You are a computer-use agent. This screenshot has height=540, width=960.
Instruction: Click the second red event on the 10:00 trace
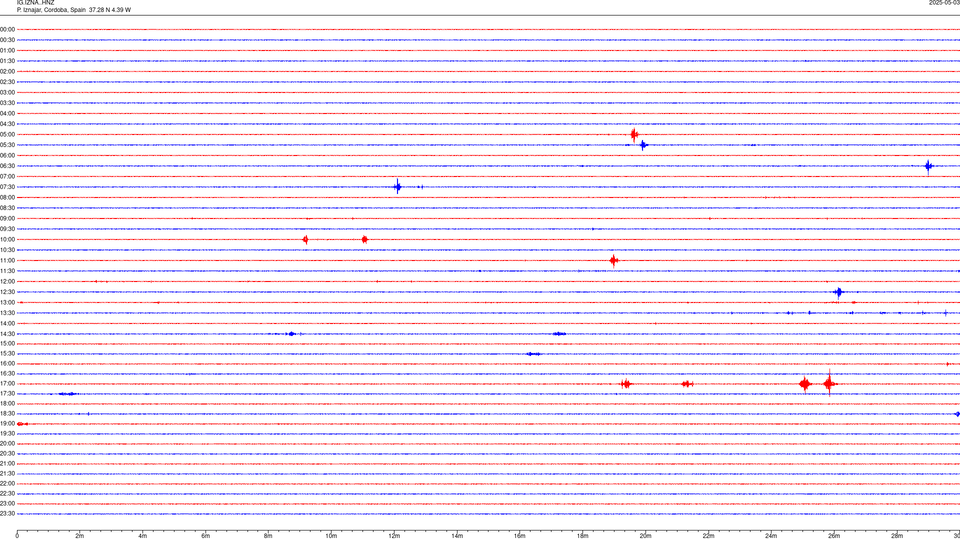pyautogui.click(x=364, y=239)
